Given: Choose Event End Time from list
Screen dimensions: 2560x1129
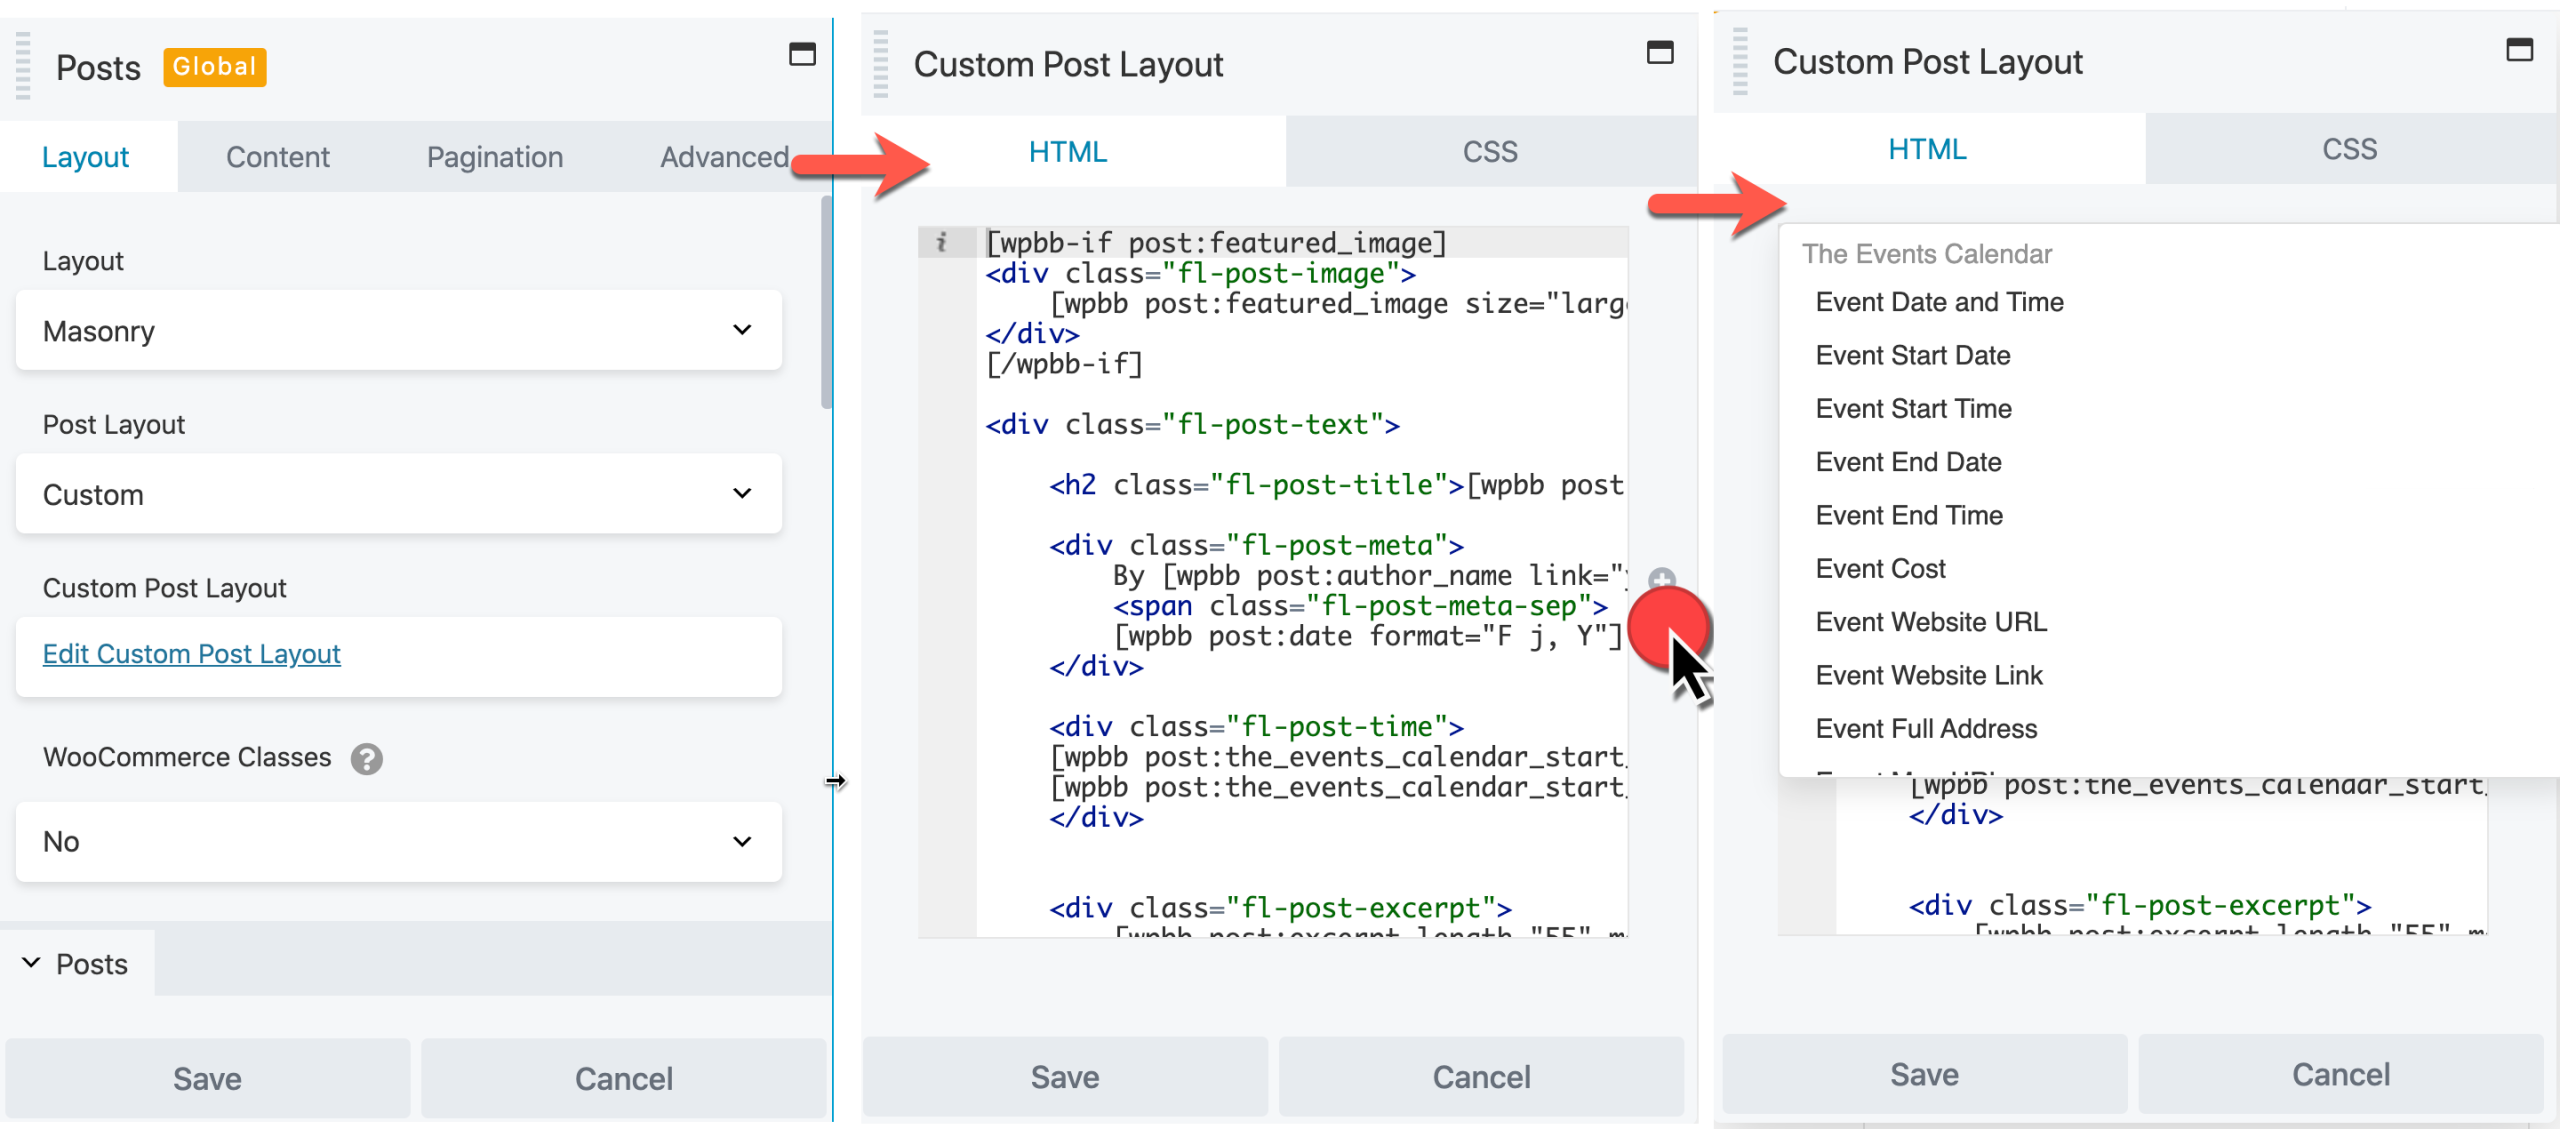Looking at the screenshot, I should coord(1909,515).
